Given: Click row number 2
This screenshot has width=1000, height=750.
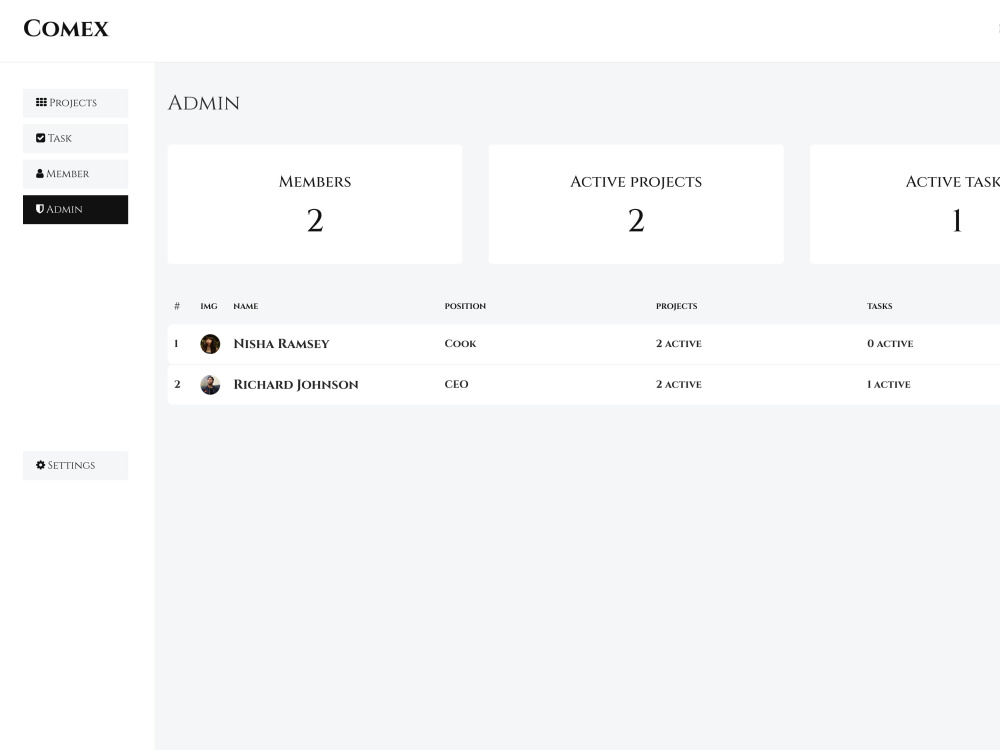Looking at the screenshot, I should coord(177,385).
